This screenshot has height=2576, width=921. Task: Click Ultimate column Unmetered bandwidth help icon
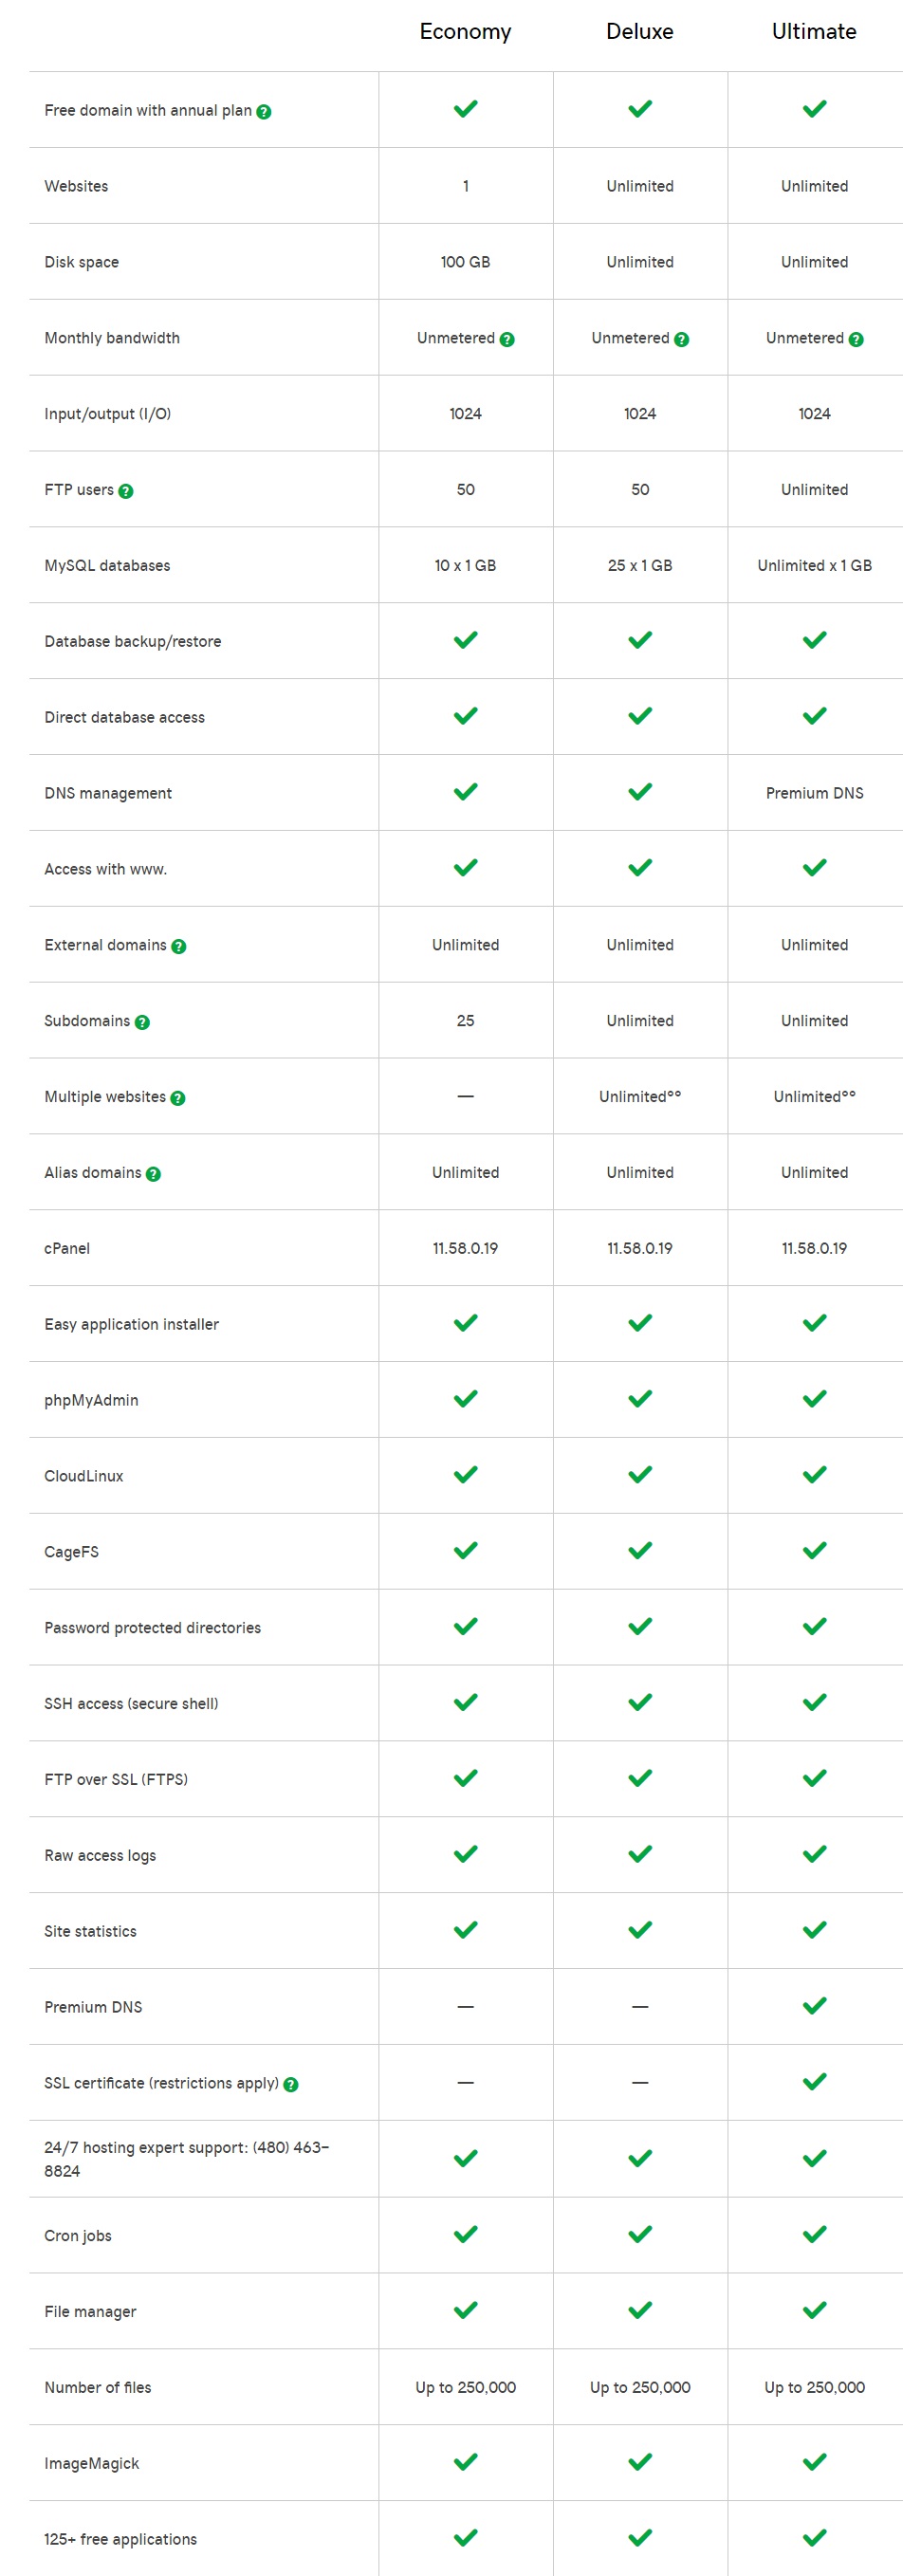coord(856,339)
